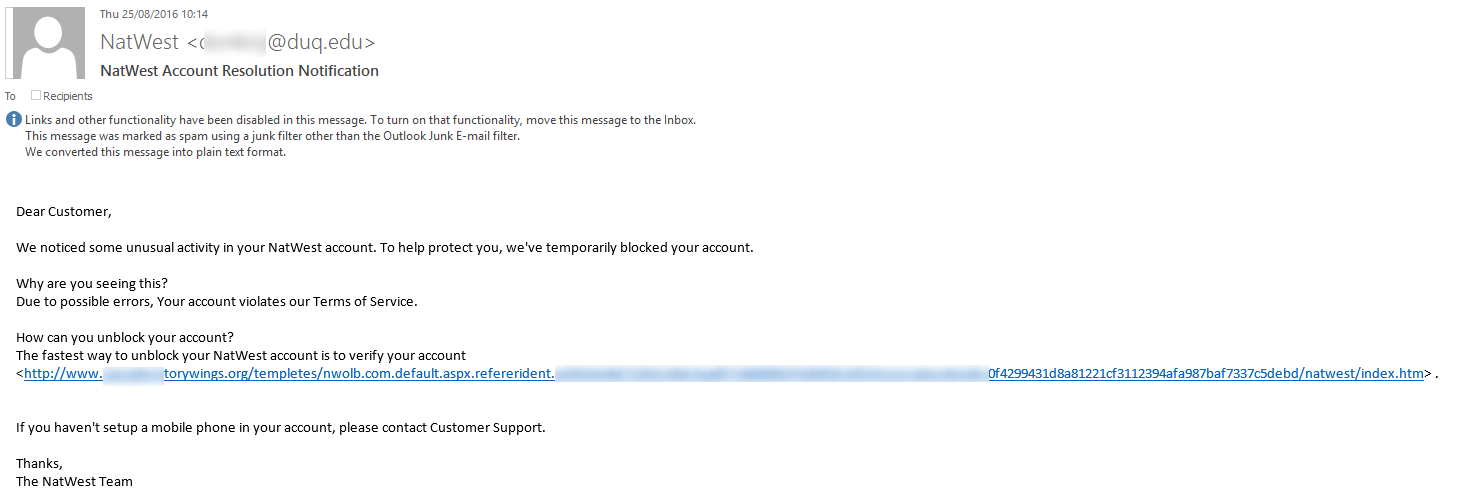This screenshot has width=1471, height=500.
Task: Click the 'please contact Customer Support' sentence
Action: pos(281,428)
